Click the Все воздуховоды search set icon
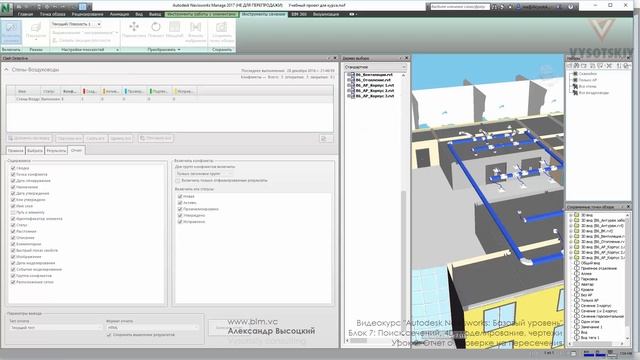 (575, 93)
